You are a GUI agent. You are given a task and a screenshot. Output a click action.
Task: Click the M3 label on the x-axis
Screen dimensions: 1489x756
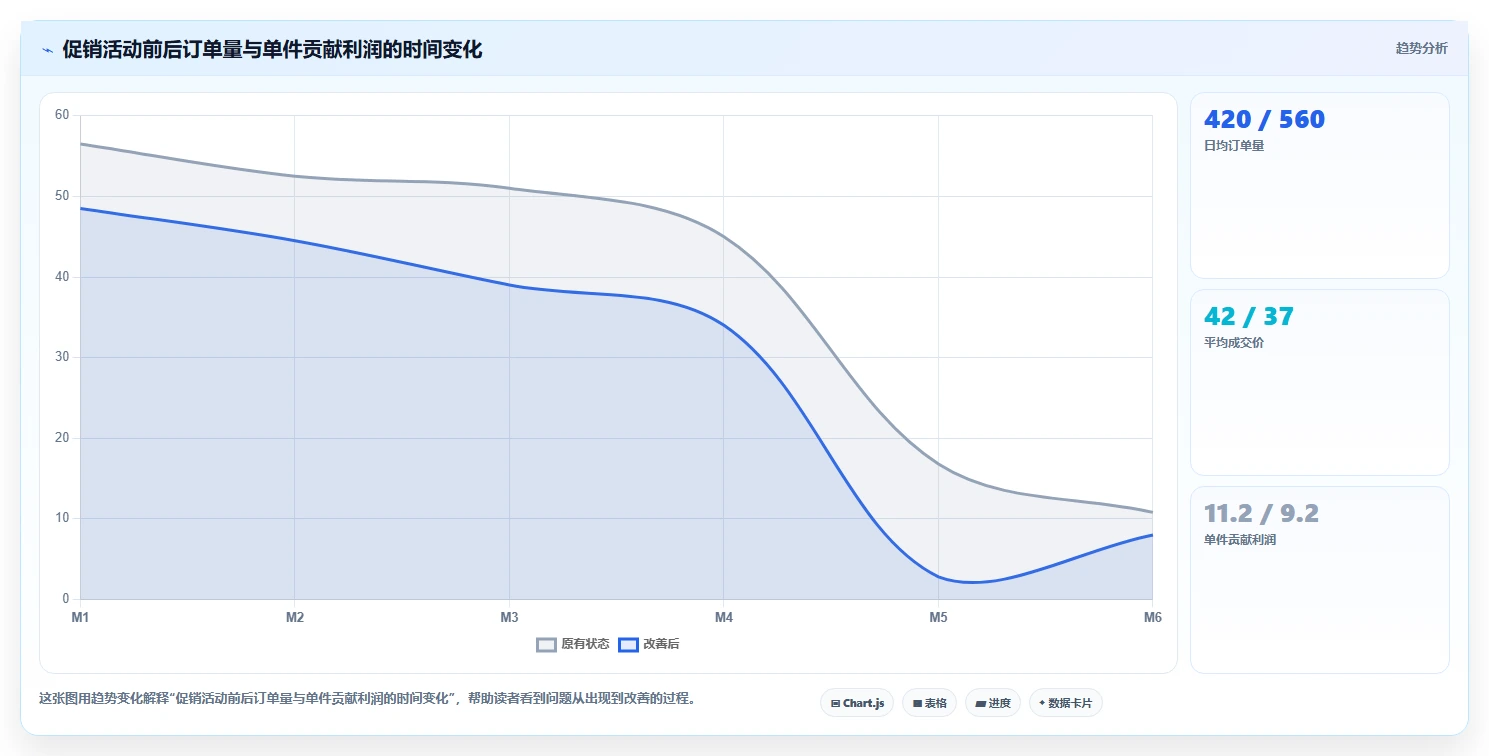(x=509, y=617)
